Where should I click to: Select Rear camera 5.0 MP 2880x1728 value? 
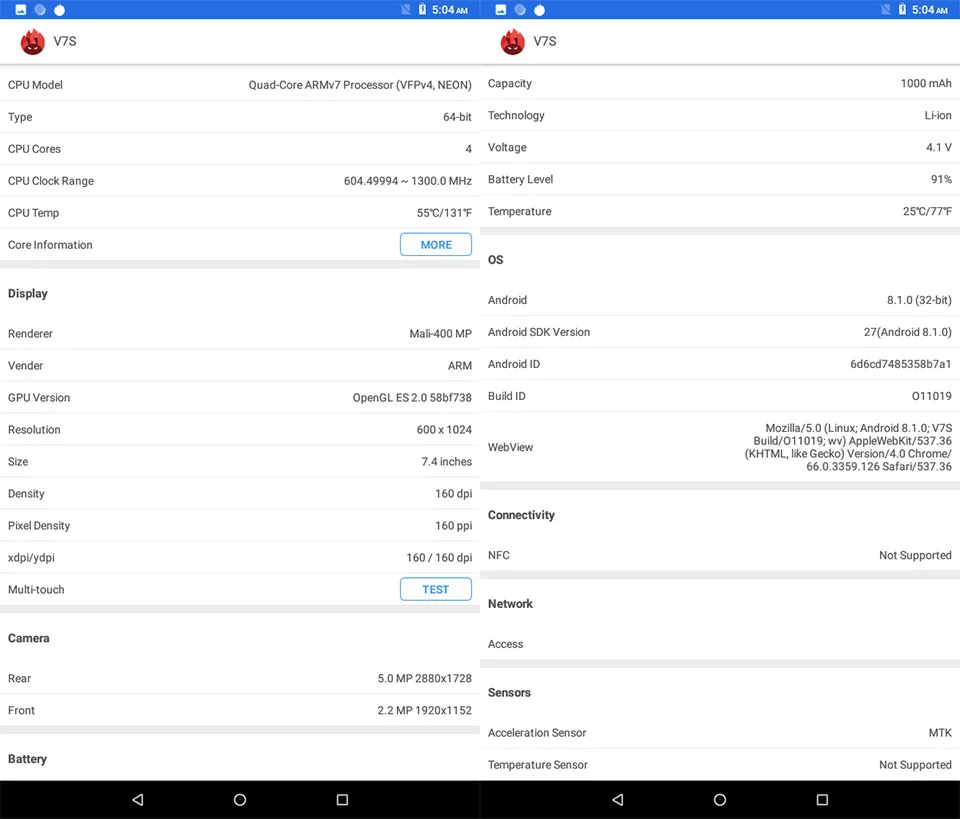pyautogui.click(x=424, y=678)
